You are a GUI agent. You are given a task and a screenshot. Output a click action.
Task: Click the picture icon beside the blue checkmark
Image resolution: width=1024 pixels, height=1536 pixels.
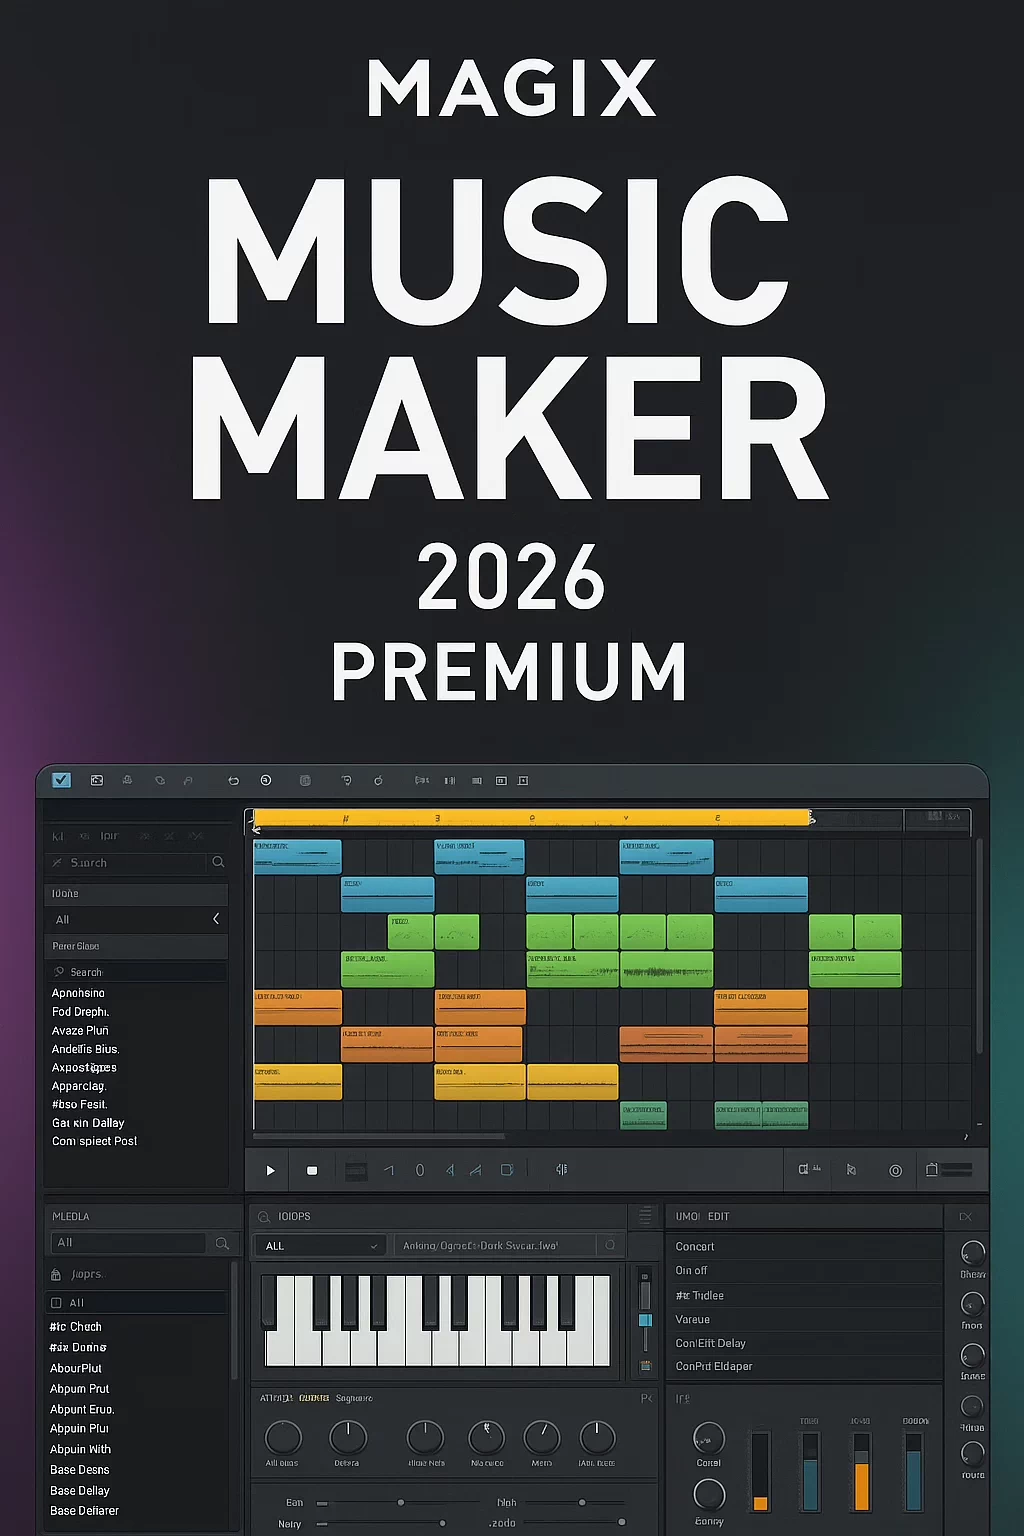(x=97, y=780)
